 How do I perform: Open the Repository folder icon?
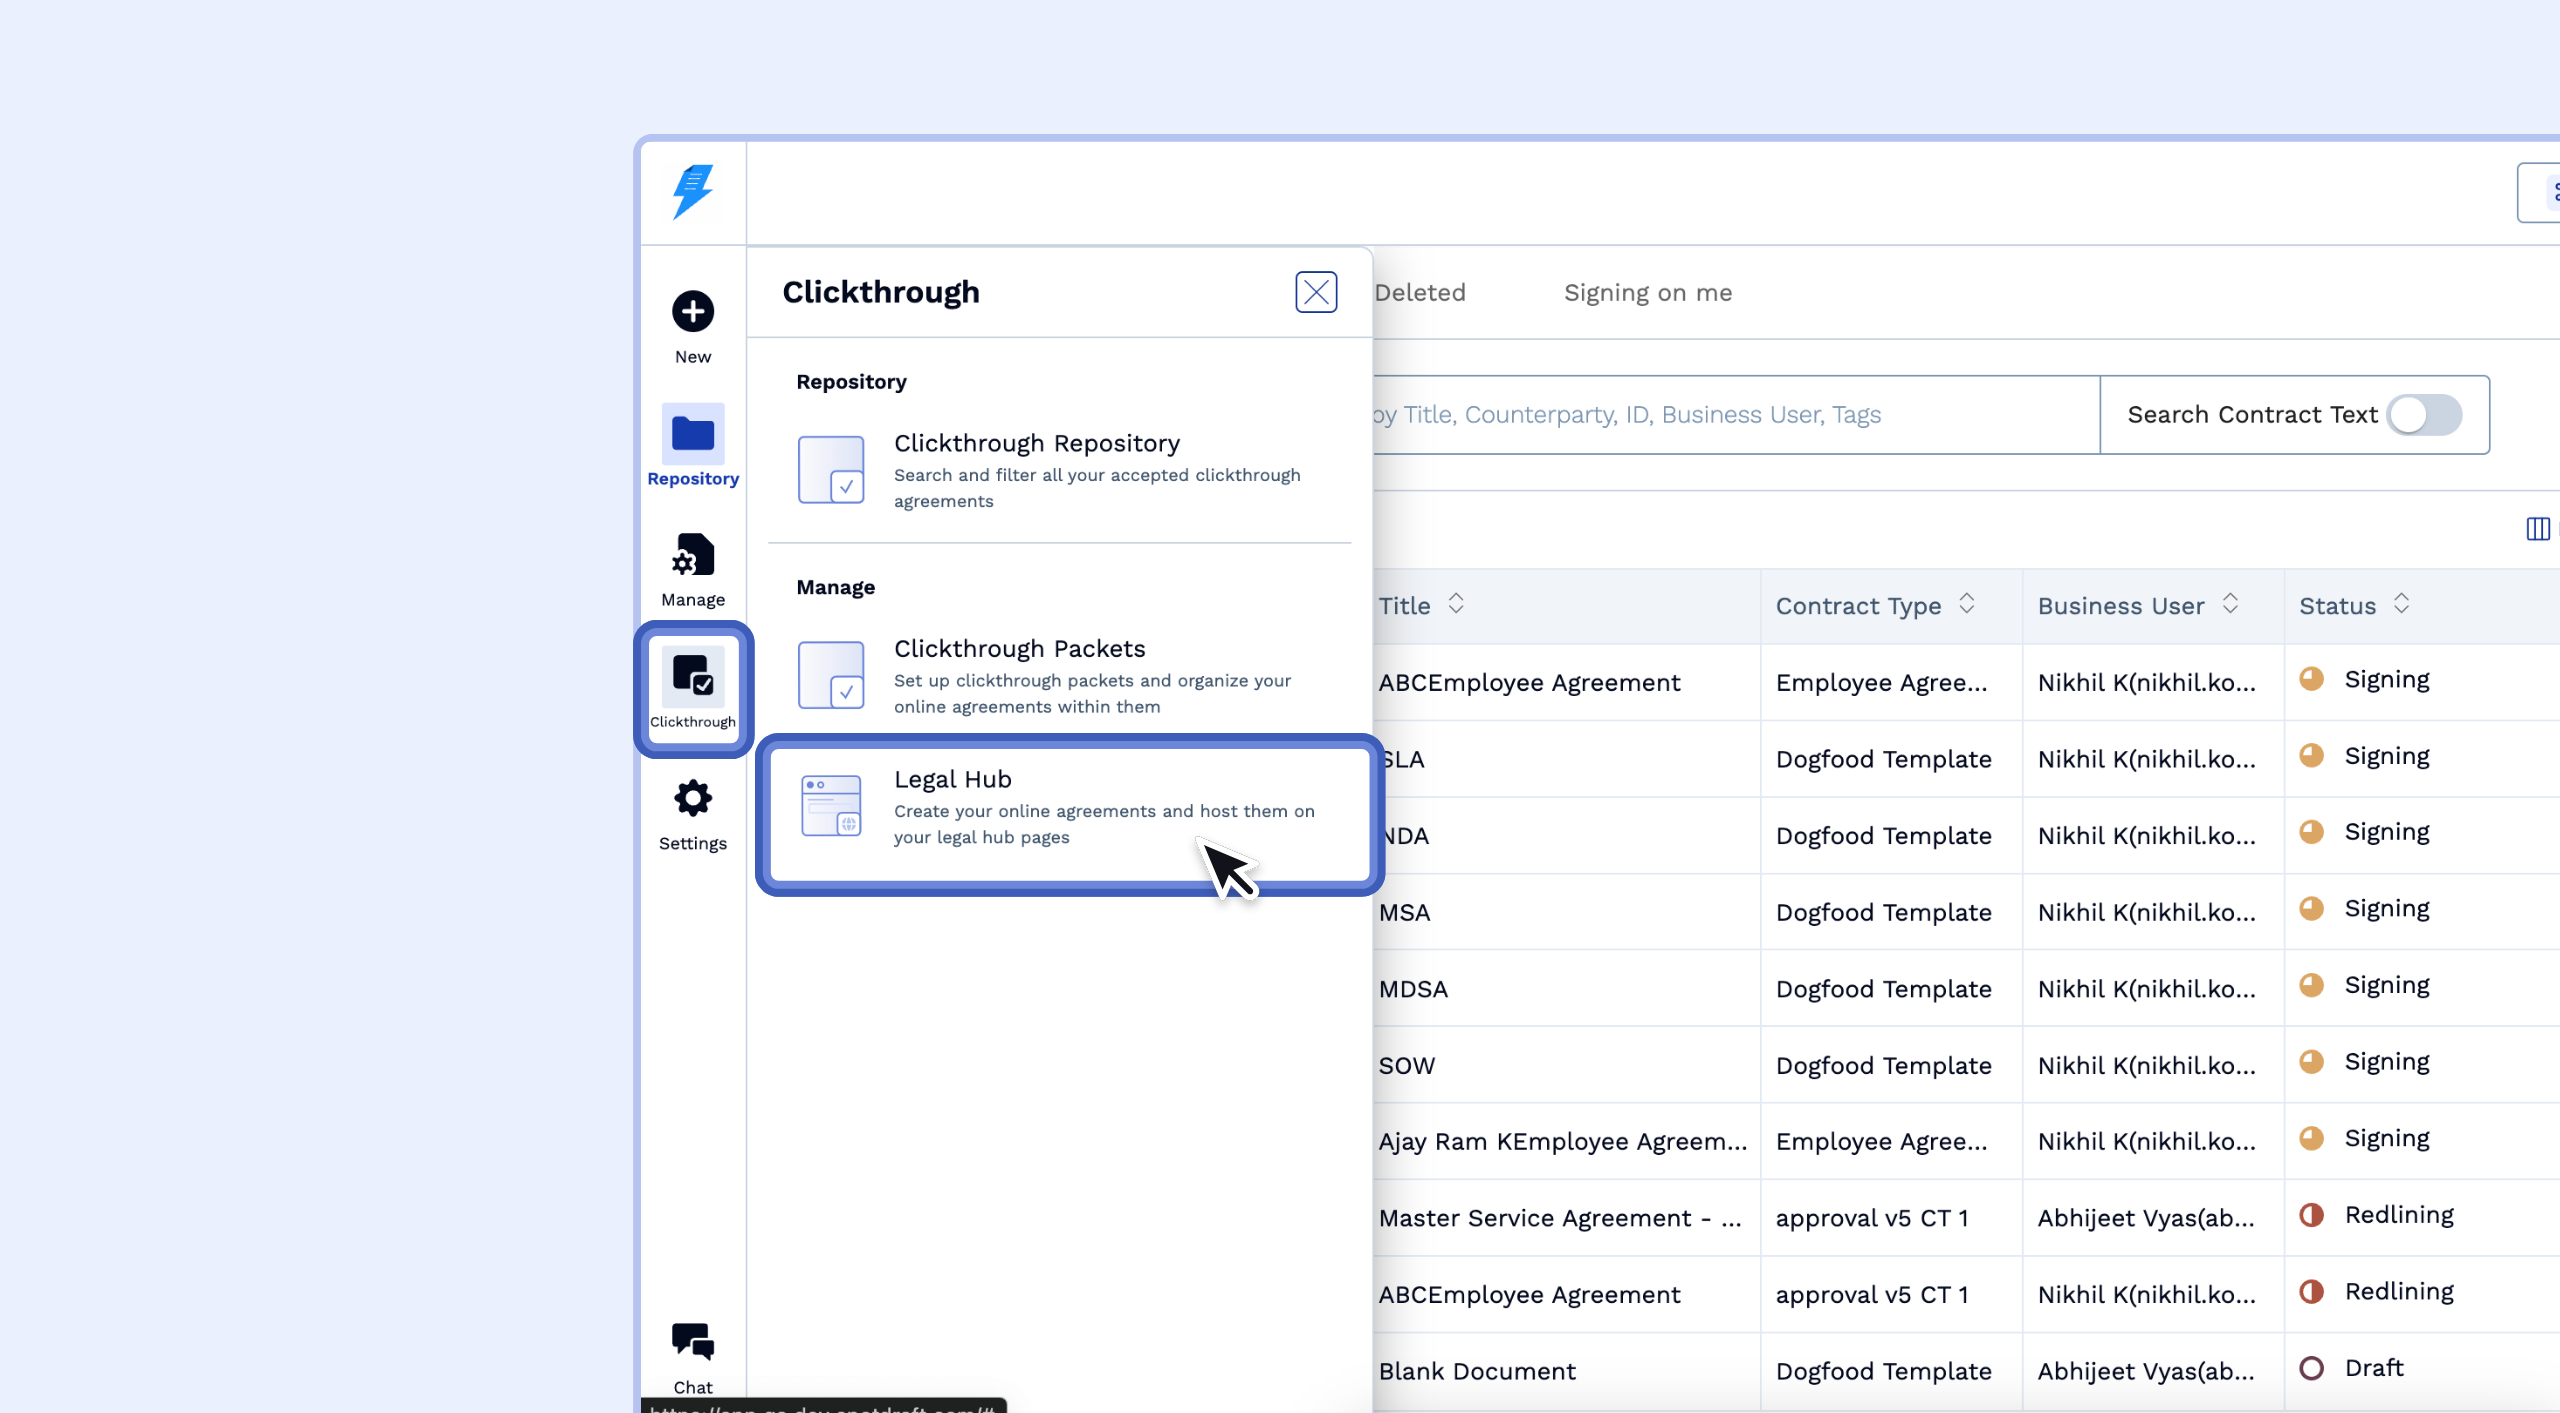[692, 435]
